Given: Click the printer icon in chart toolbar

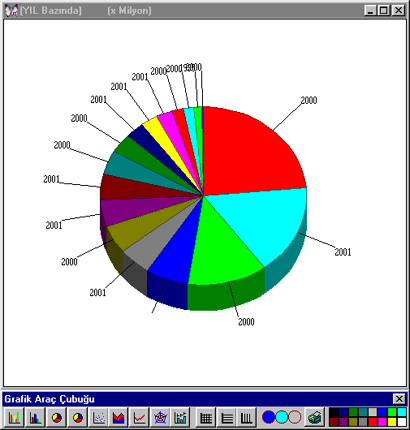Looking at the screenshot, I should [x=315, y=417].
